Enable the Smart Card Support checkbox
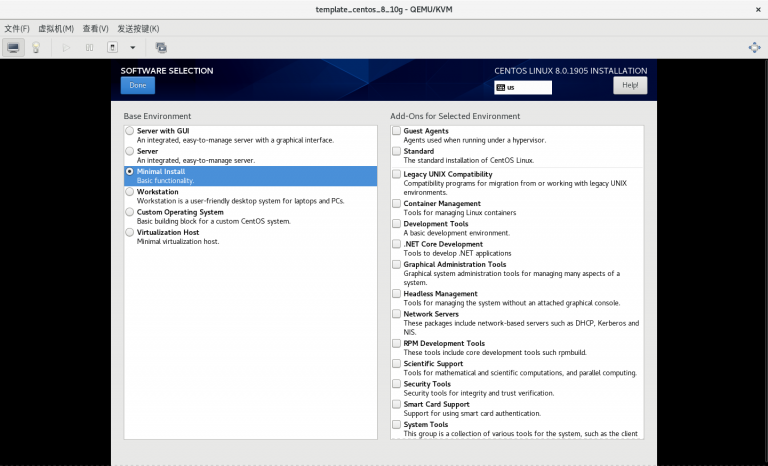Screen dimensions: 768x466 pyautogui.click(x=396, y=404)
